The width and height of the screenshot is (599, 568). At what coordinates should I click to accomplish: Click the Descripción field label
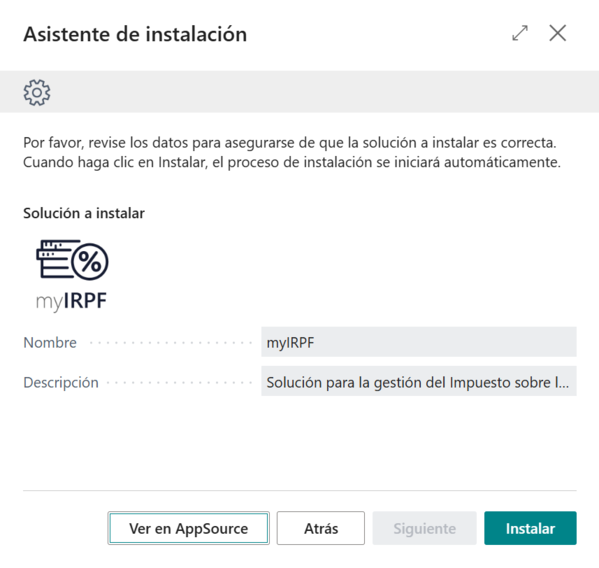[x=61, y=382]
